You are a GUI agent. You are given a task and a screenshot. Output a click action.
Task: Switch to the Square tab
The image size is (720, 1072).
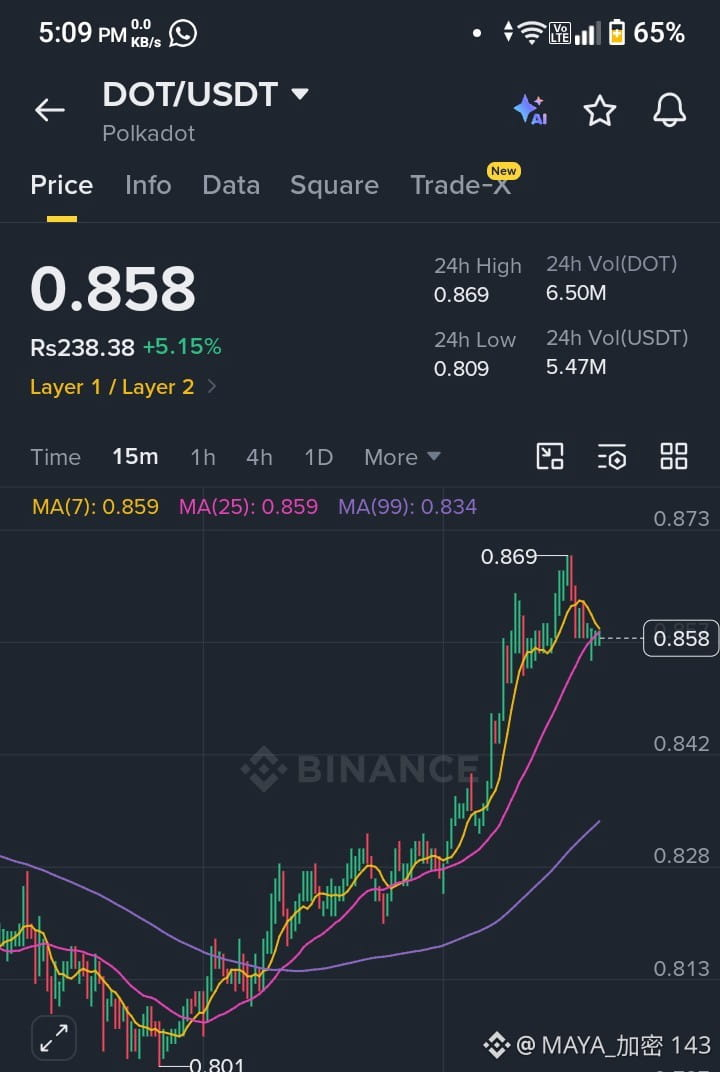(334, 185)
